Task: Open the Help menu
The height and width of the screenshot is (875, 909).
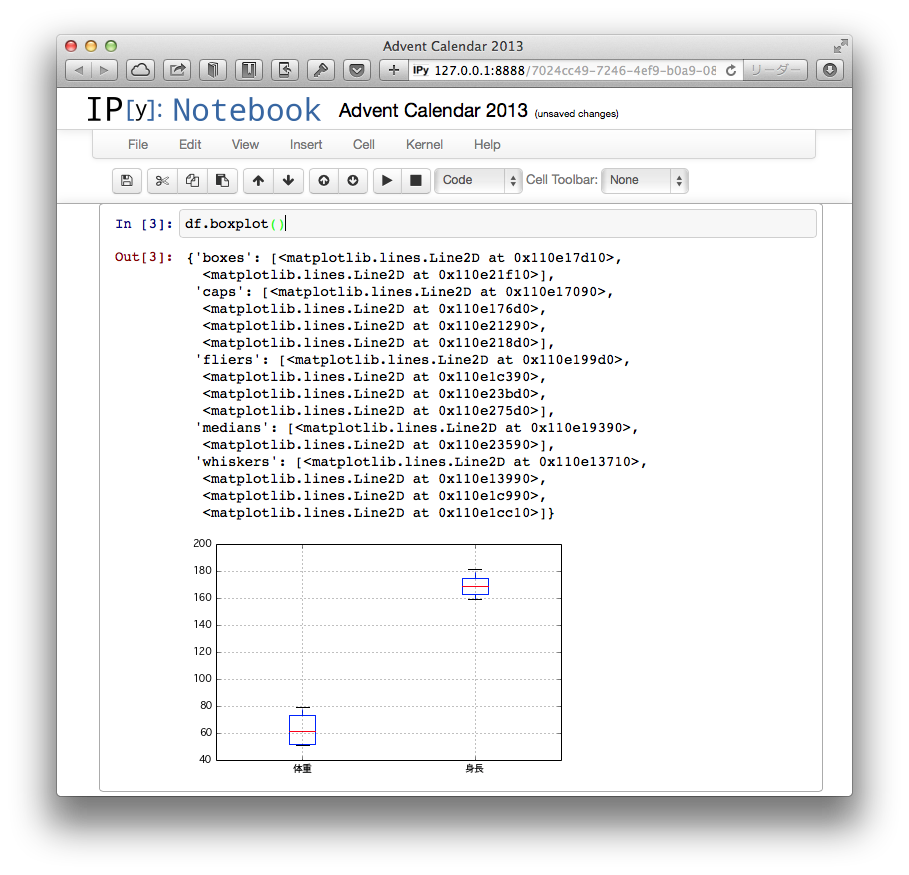Action: 487,144
